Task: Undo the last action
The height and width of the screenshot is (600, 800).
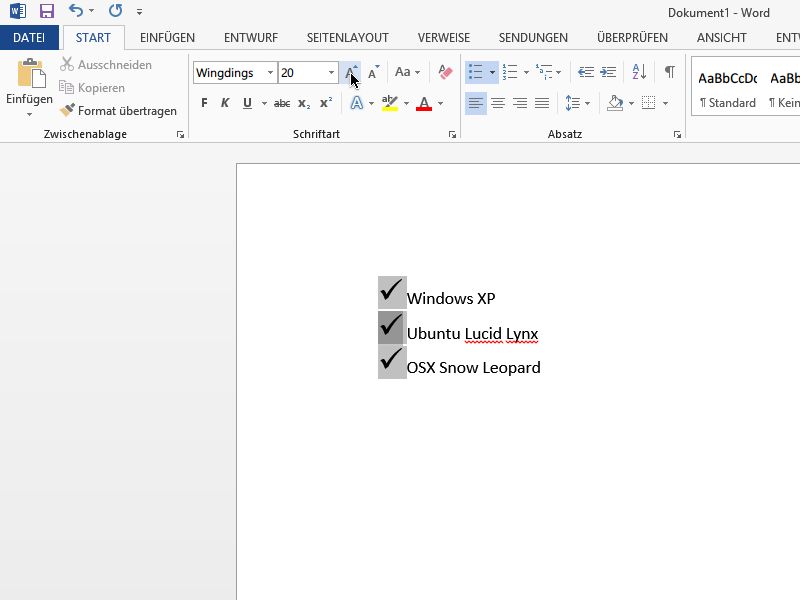Action: (76, 11)
